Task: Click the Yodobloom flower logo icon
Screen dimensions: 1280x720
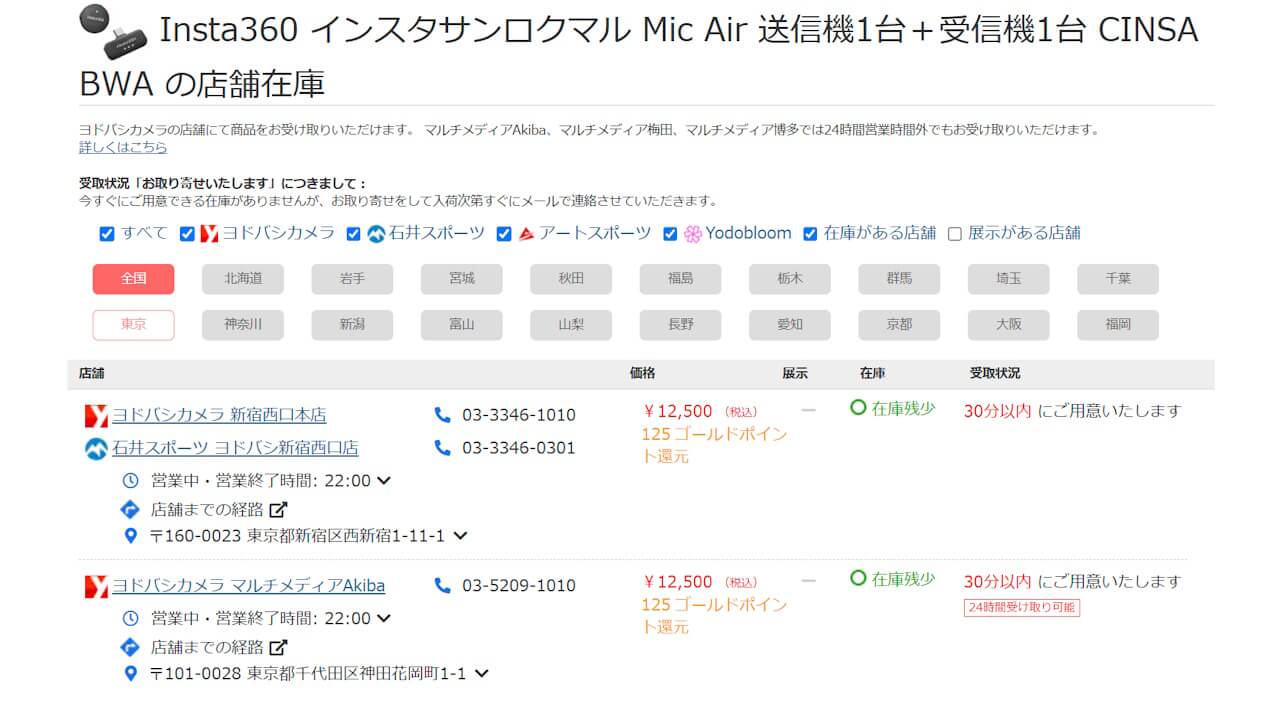Action: click(693, 234)
